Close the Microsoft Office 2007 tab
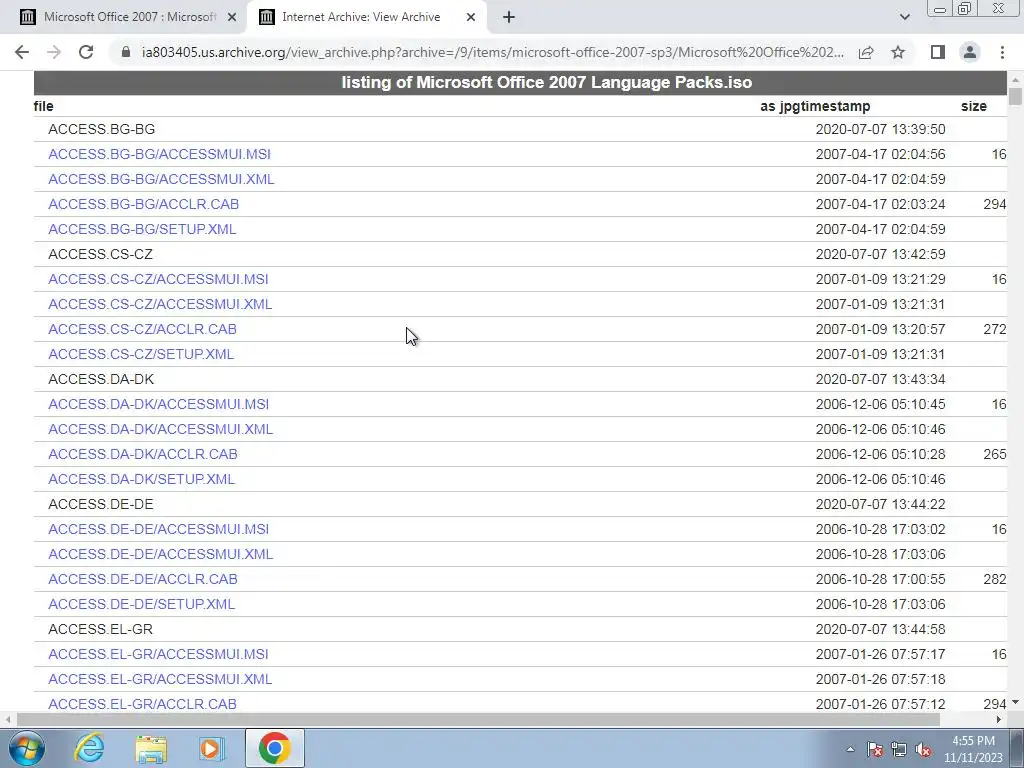The image size is (1024, 768). 231,18
